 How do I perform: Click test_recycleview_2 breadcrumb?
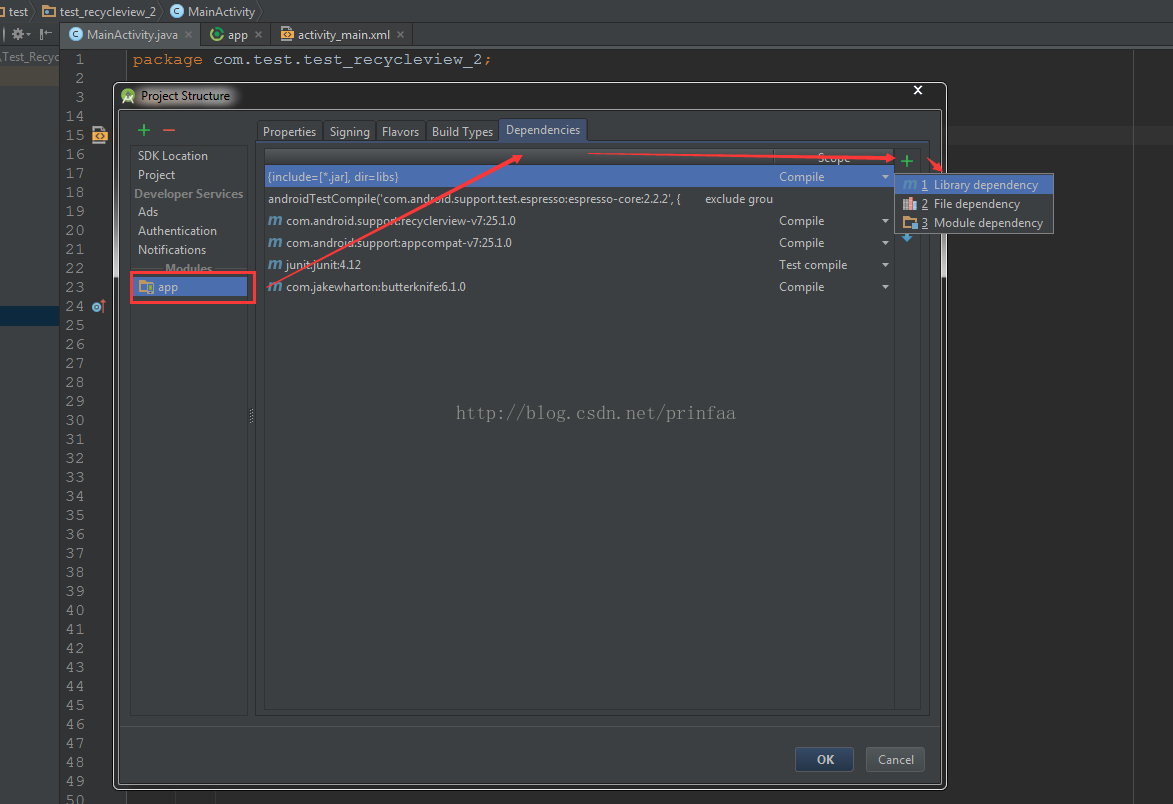(99, 11)
